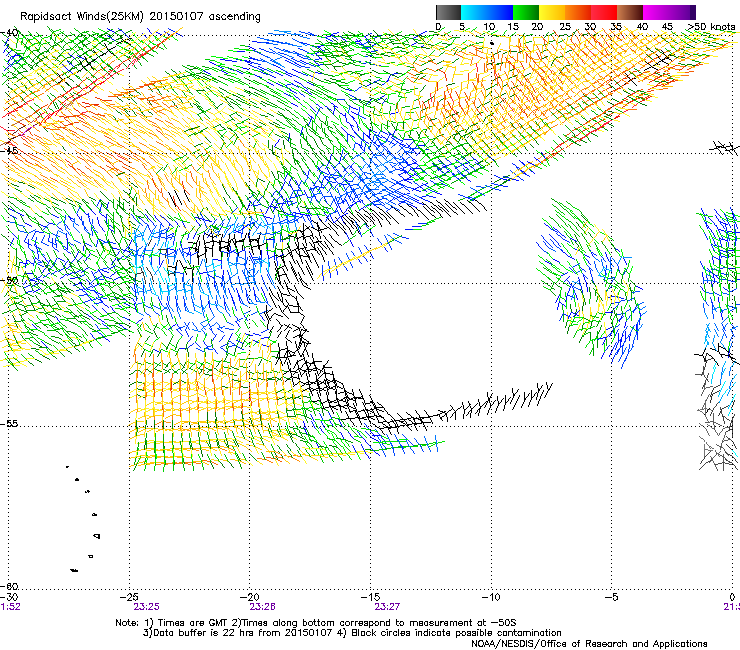Click the longitude axis label '-30'
The width and height of the screenshot is (740, 650).
[x=9, y=597]
